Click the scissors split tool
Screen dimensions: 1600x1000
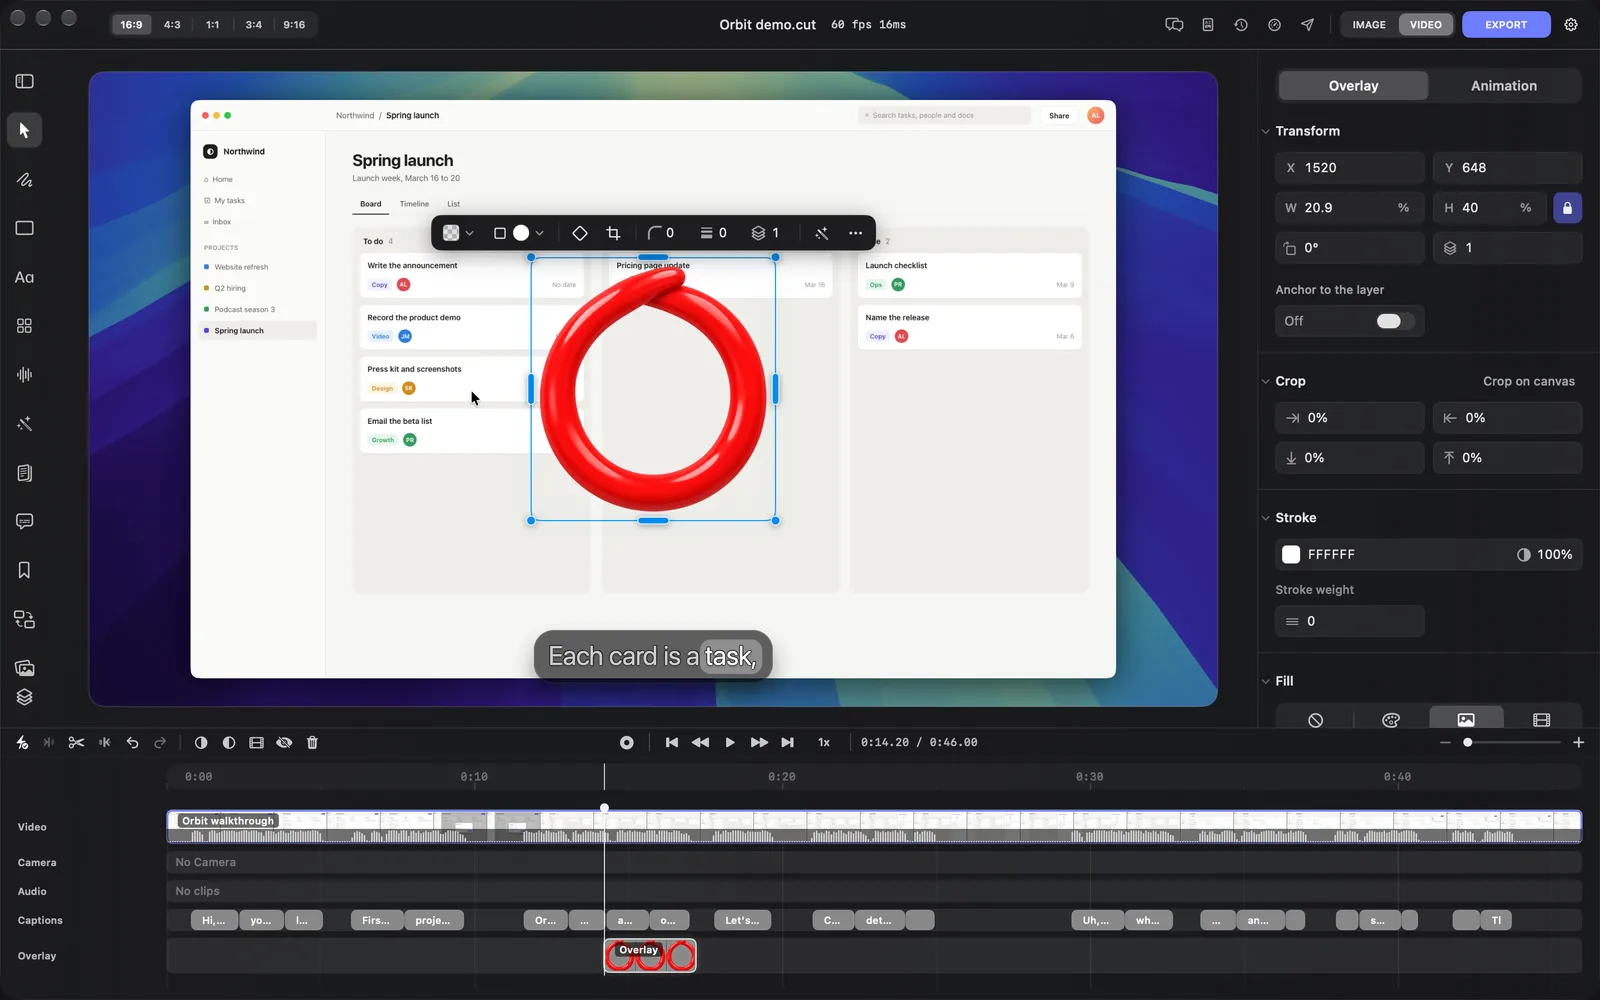tap(76, 742)
